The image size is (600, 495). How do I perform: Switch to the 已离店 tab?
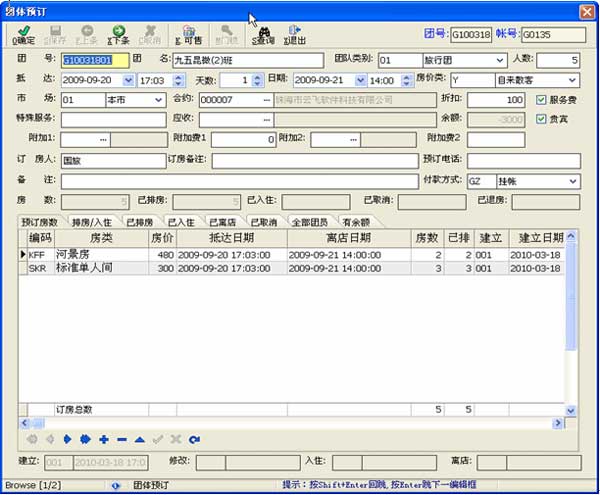coord(222,222)
